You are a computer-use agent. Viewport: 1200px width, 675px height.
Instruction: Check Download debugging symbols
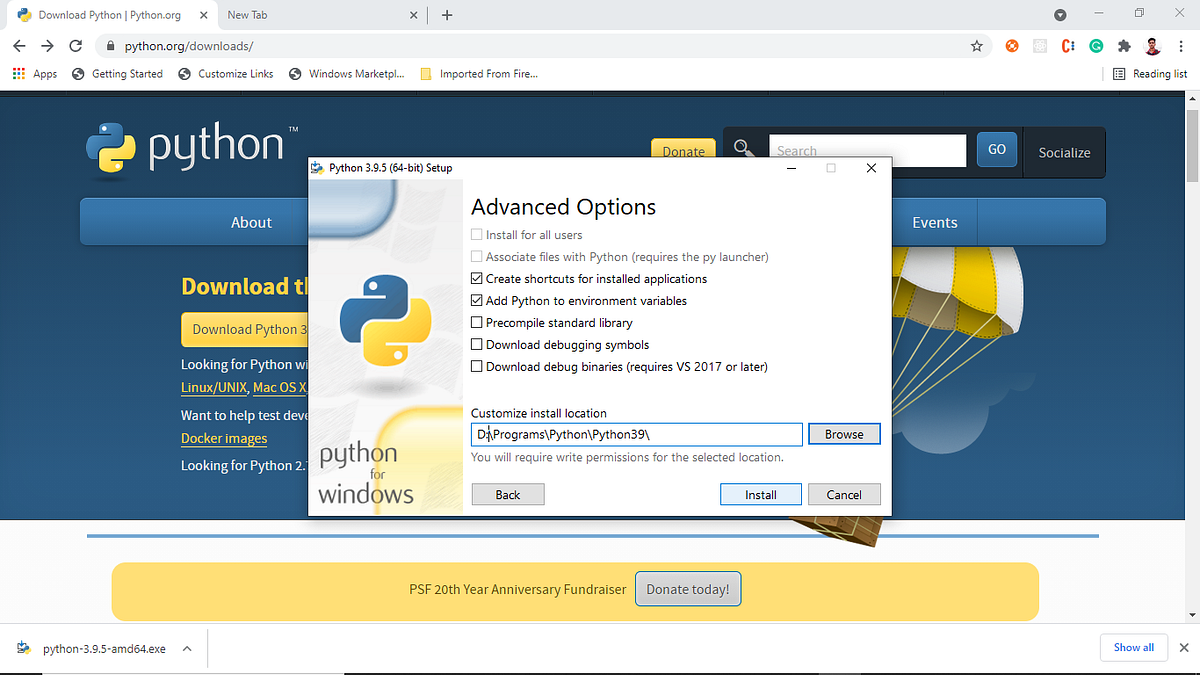[477, 344]
